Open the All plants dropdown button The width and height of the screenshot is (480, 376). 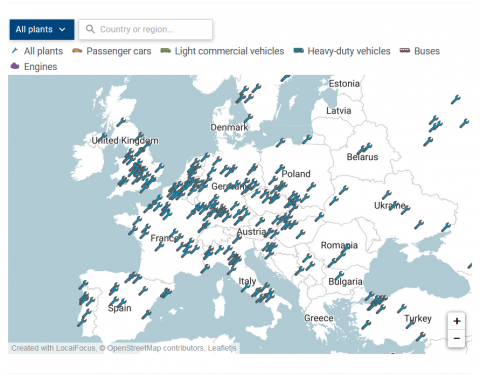(x=42, y=29)
